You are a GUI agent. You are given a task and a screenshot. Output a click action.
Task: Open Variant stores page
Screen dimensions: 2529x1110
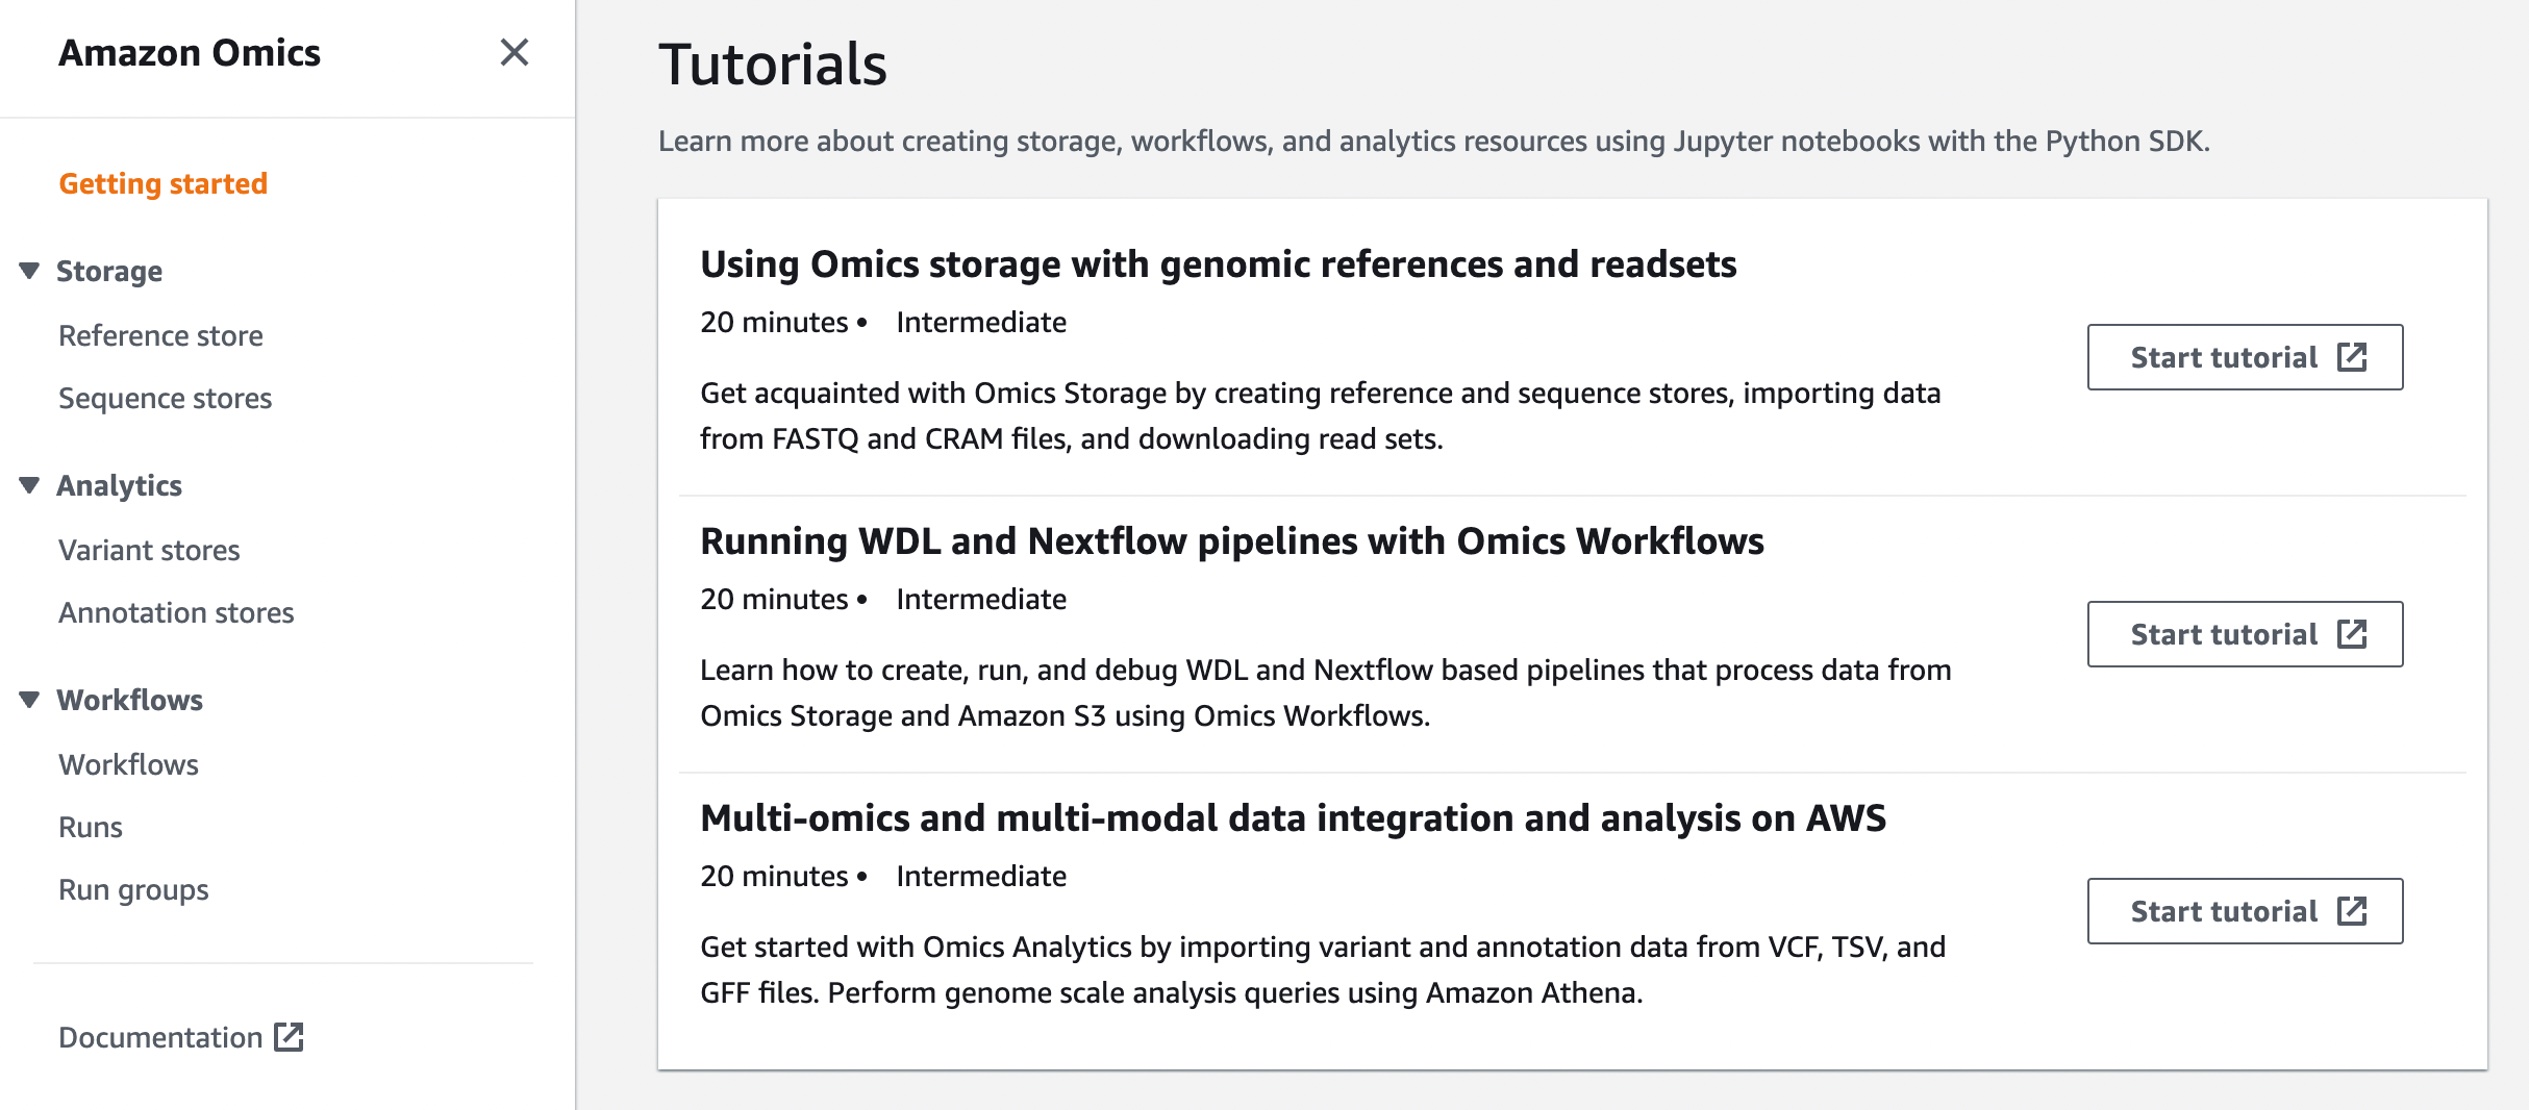click(149, 550)
